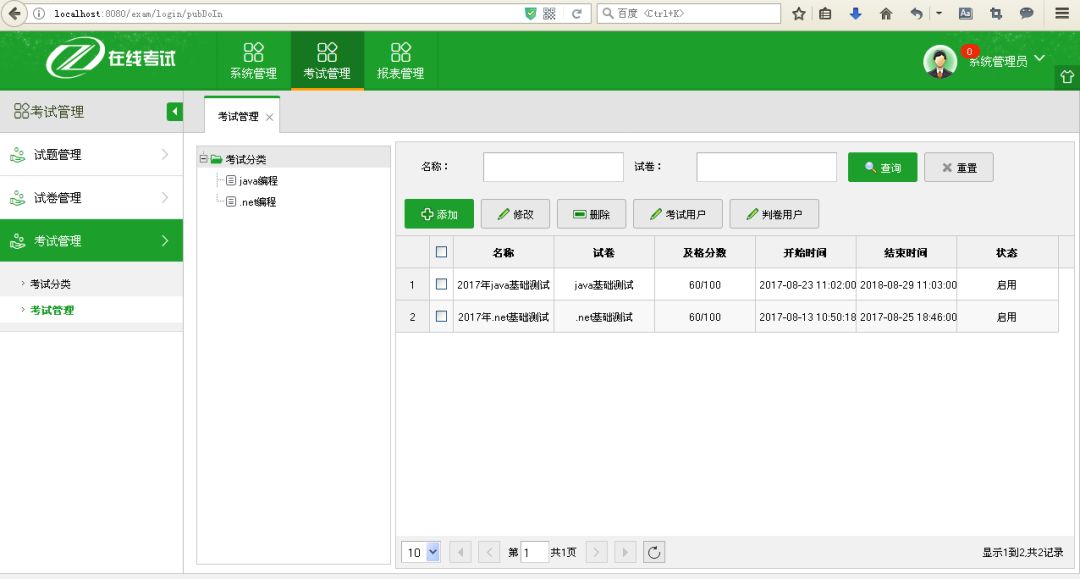Screen dimensions: 1080x579
Task: Click the browser download arrow icon
Action: point(855,14)
